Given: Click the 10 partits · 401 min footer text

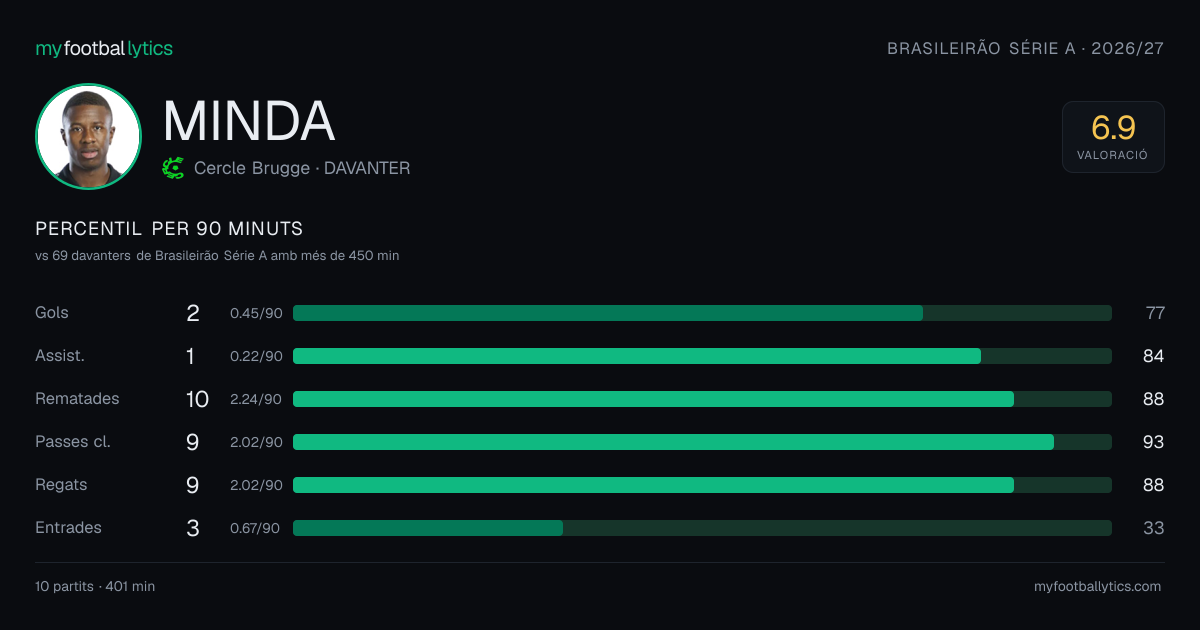Looking at the screenshot, I should 95,587.
